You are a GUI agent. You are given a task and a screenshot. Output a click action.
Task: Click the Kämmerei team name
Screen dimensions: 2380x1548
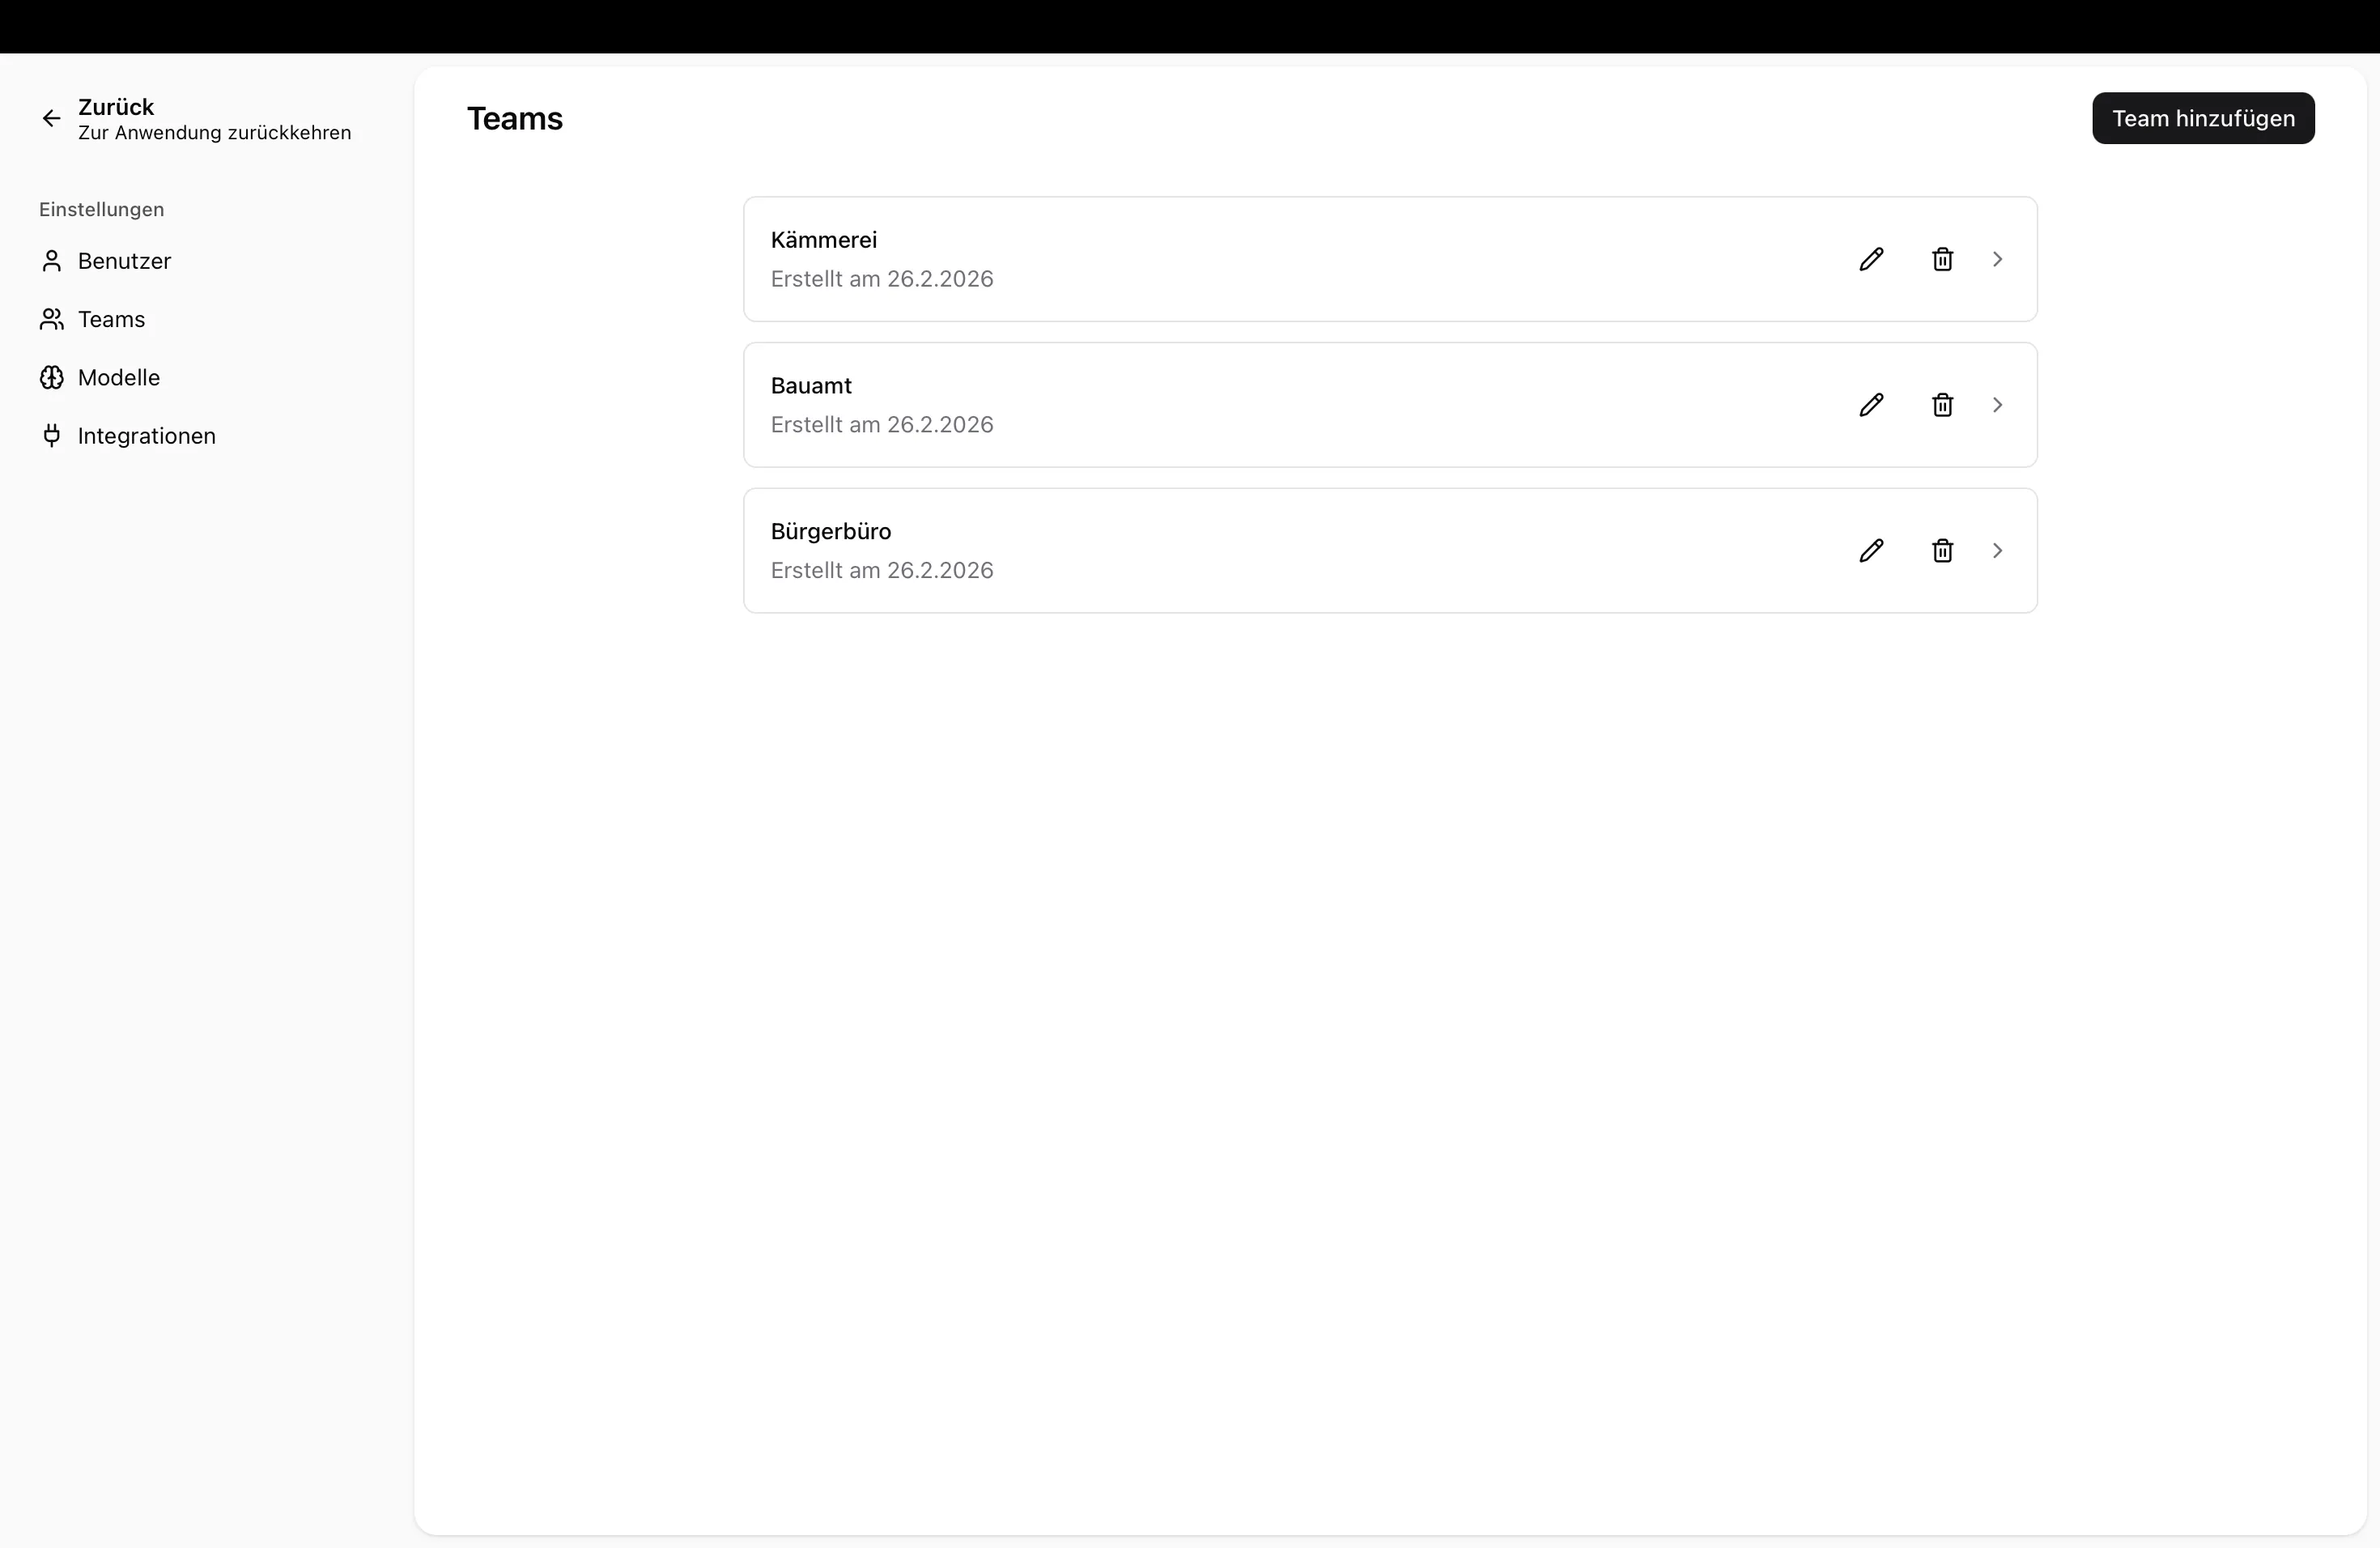click(823, 240)
